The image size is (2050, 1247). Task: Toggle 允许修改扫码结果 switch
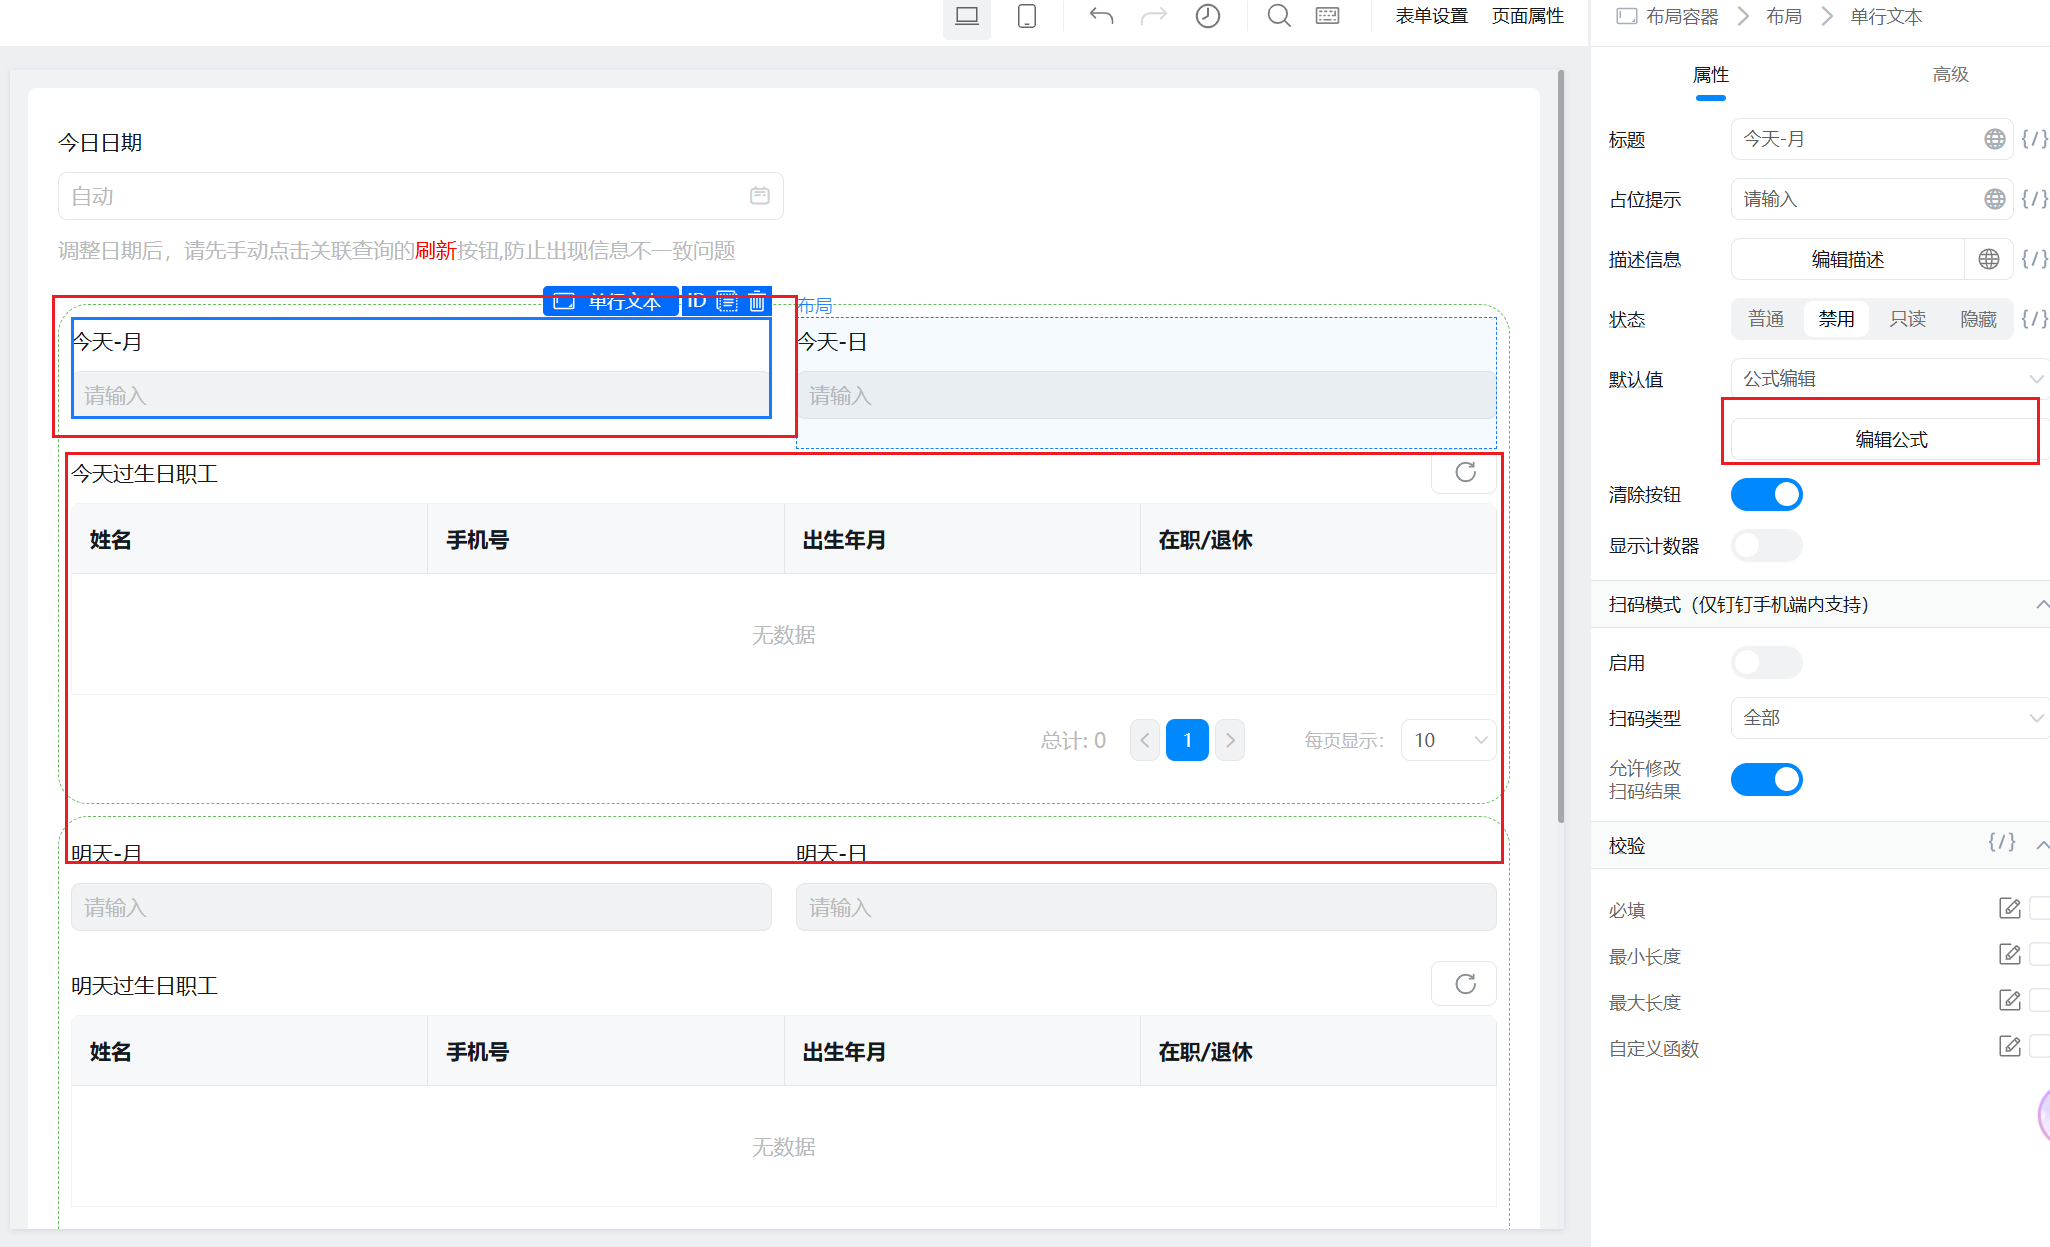(x=1766, y=780)
